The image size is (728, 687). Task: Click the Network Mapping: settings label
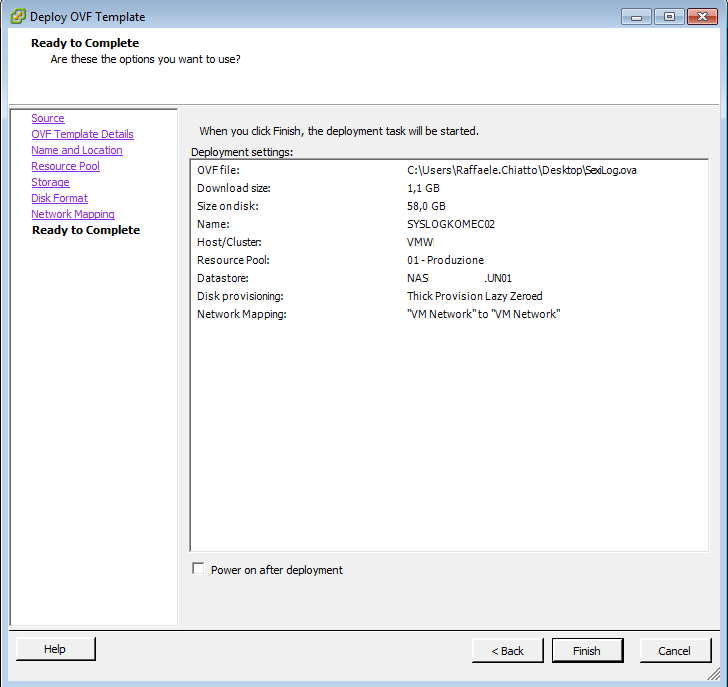click(x=242, y=314)
